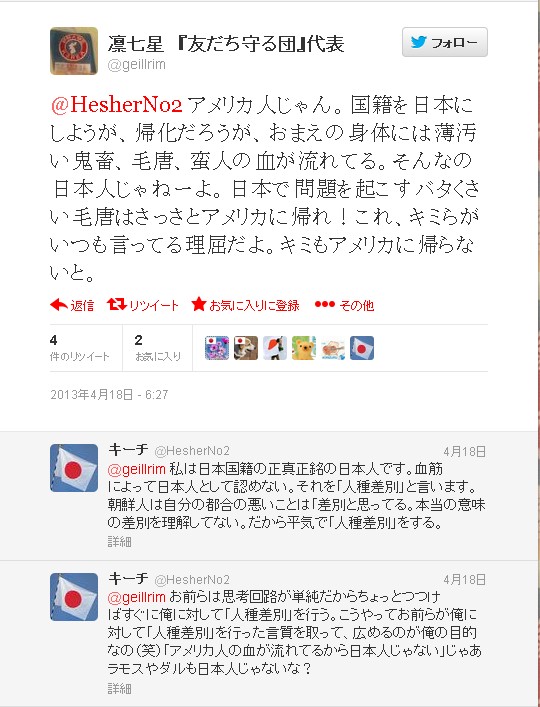The image size is (540, 707).
Task: Open the first retweeter's flower avatar
Action: [x=217, y=348]
